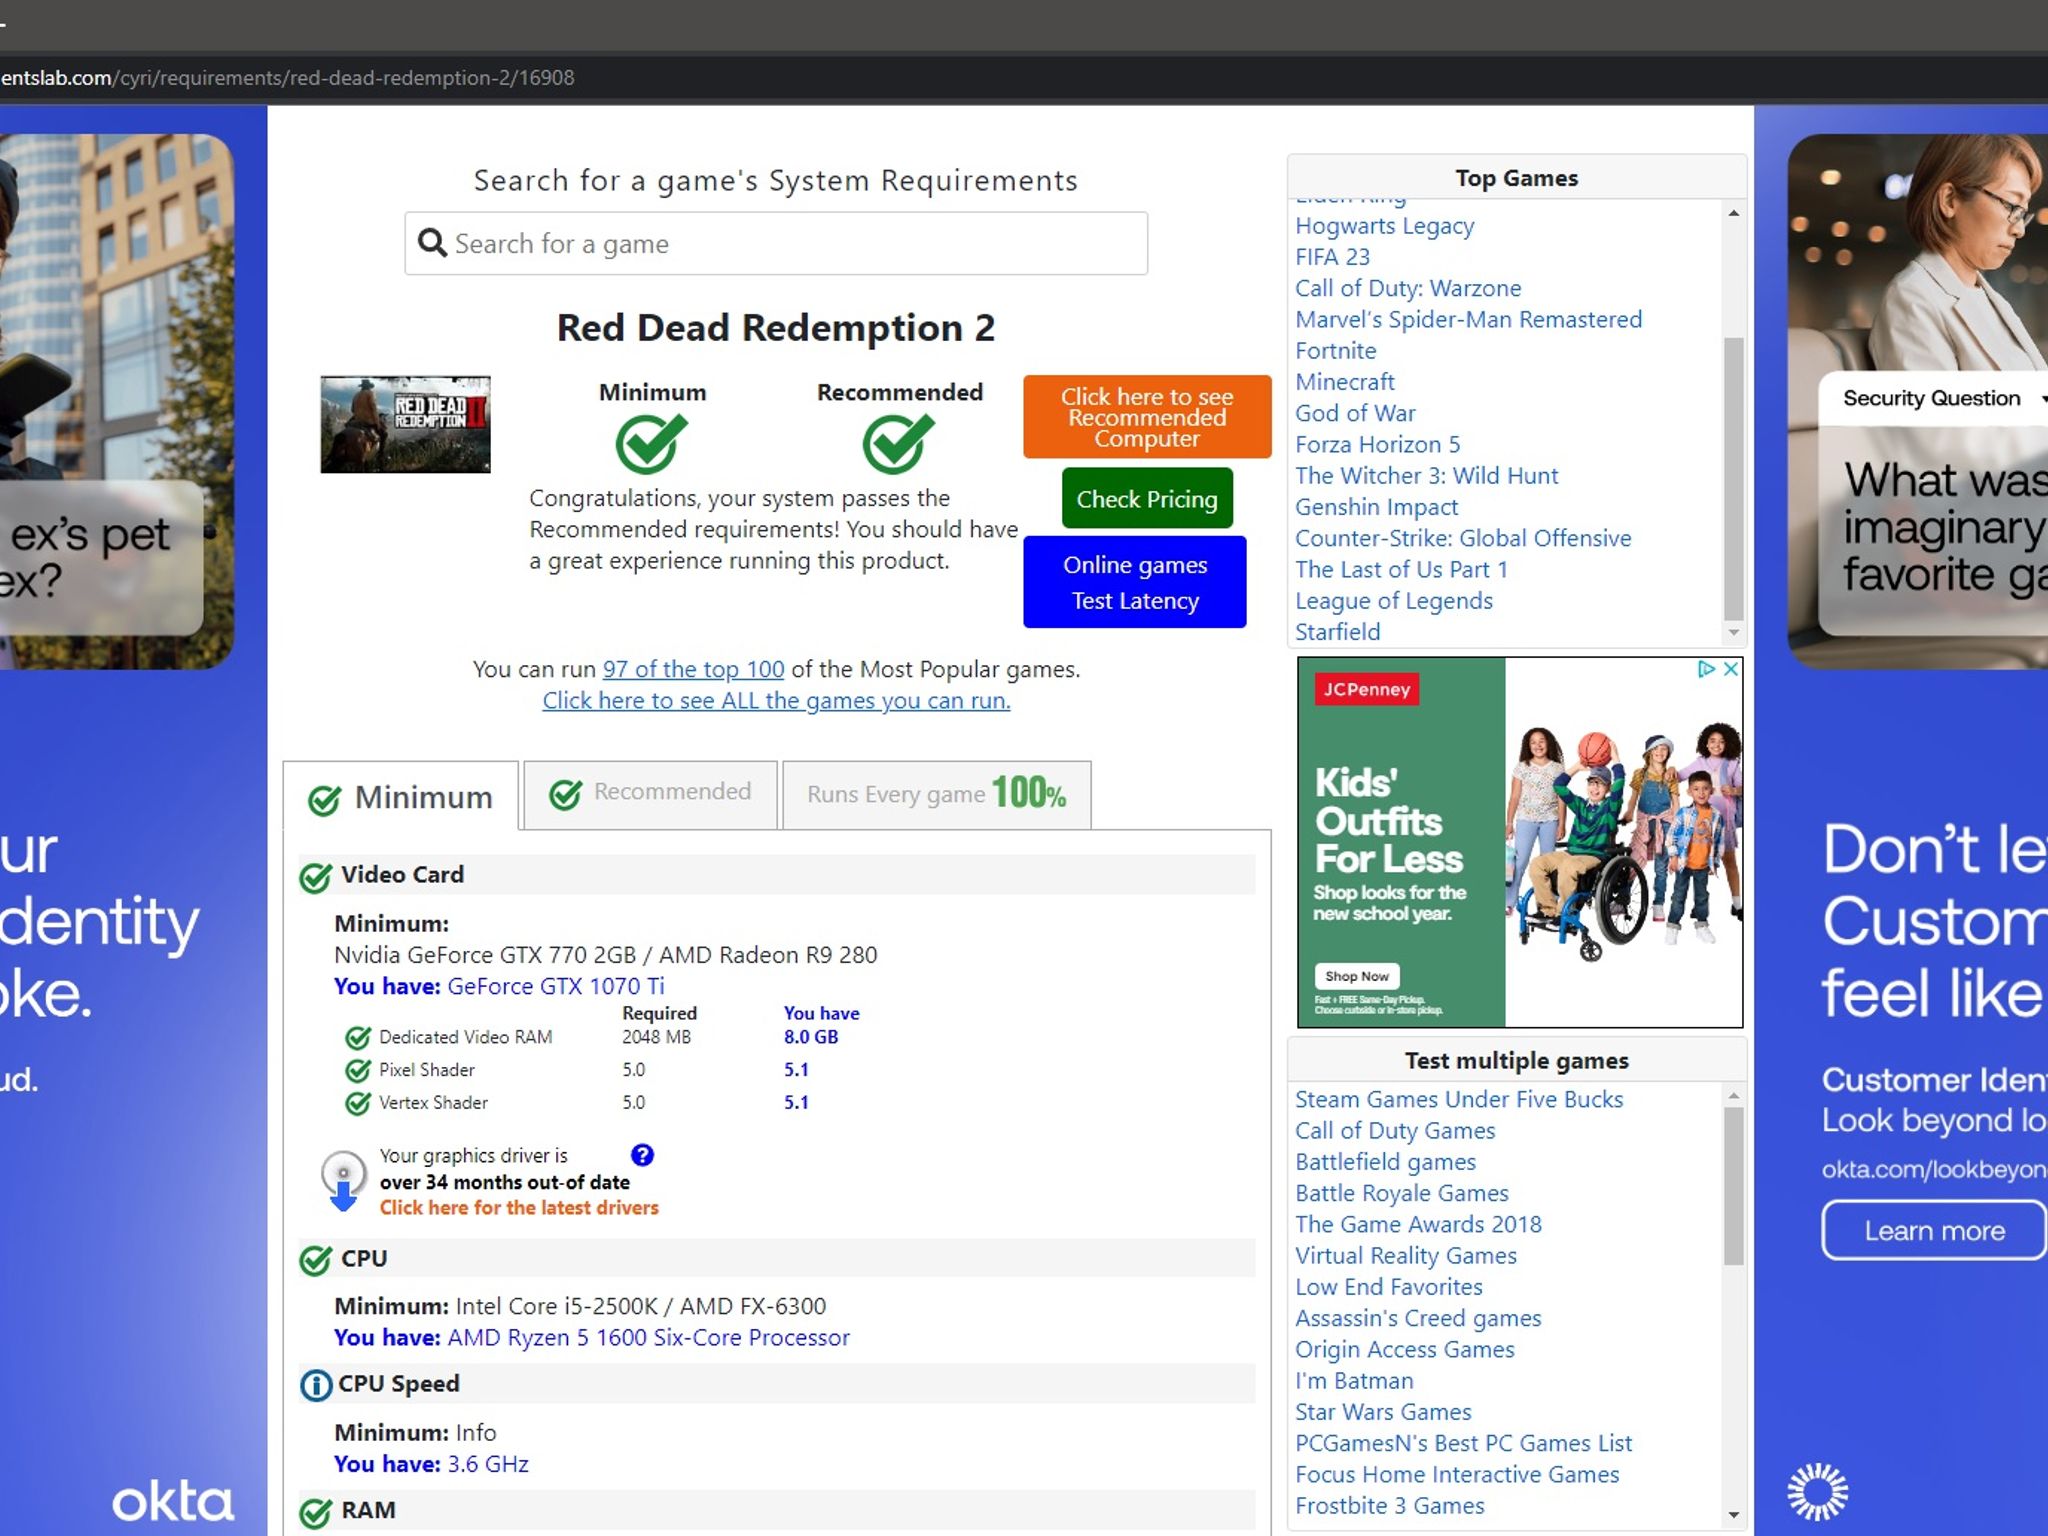The width and height of the screenshot is (2048, 1536).
Task: Click scroll-up arrow of Top Games list
Action: point(1734,213)
